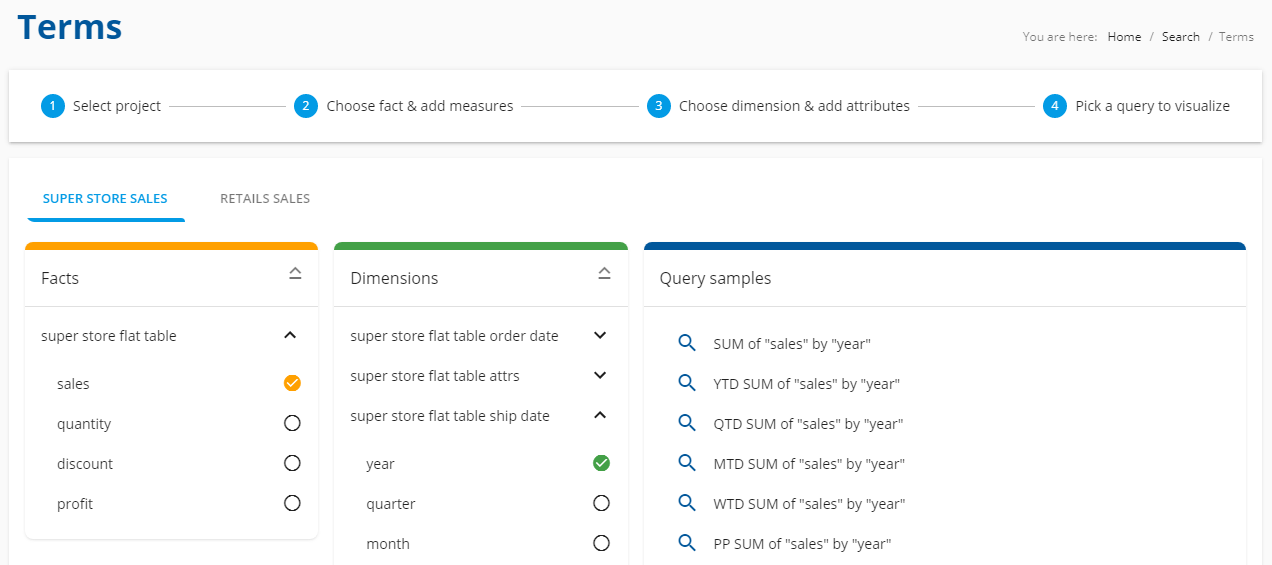Uncheck the selected sales measure
This screenshot has height=565, width=1272.
[292, 383]
